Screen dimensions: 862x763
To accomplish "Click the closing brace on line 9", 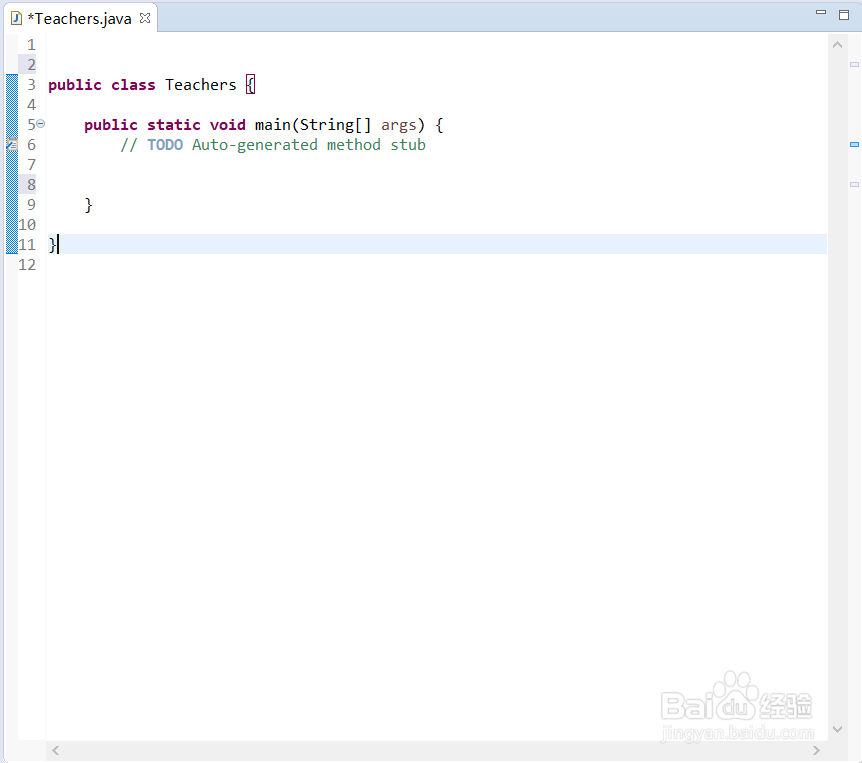I will (x=89, y=205).
